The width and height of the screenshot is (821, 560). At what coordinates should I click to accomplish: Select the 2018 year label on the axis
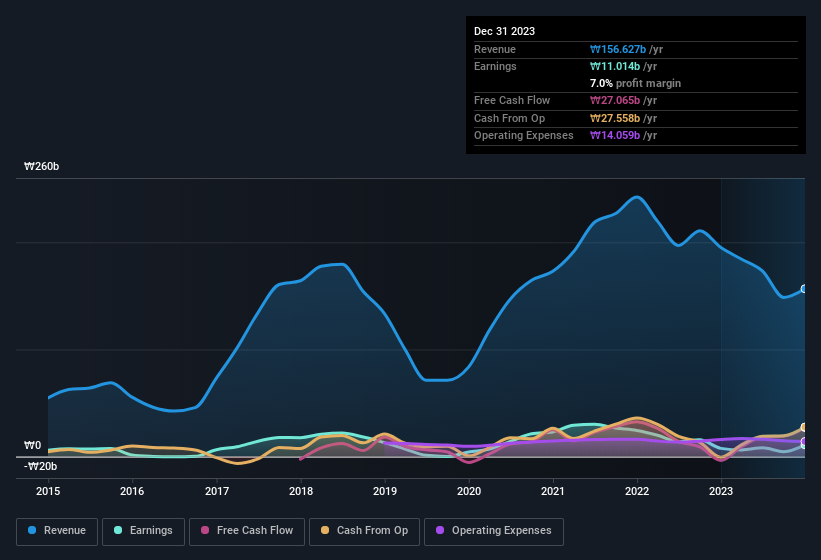301,491
